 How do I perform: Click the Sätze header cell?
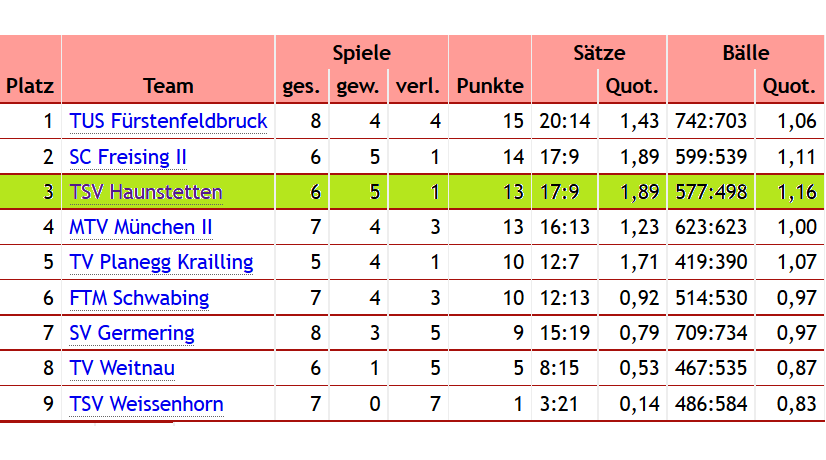click(599, 53)
